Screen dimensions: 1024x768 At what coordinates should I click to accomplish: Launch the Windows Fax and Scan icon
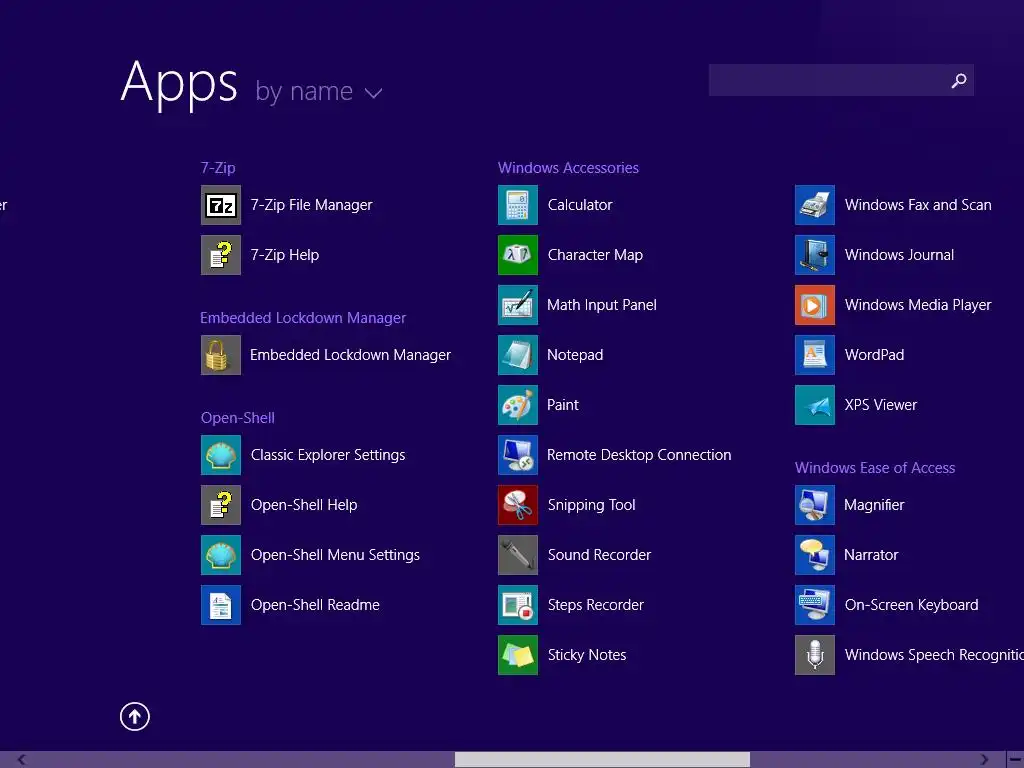pos(815,205)
